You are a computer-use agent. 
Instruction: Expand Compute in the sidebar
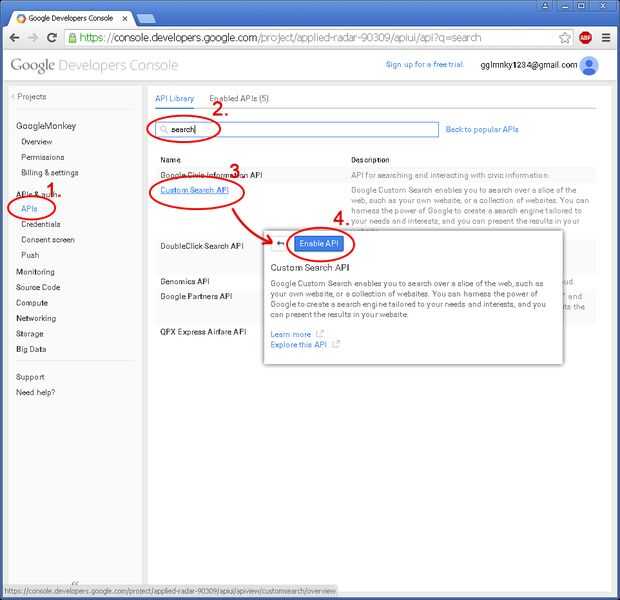(x=32, y=303)
